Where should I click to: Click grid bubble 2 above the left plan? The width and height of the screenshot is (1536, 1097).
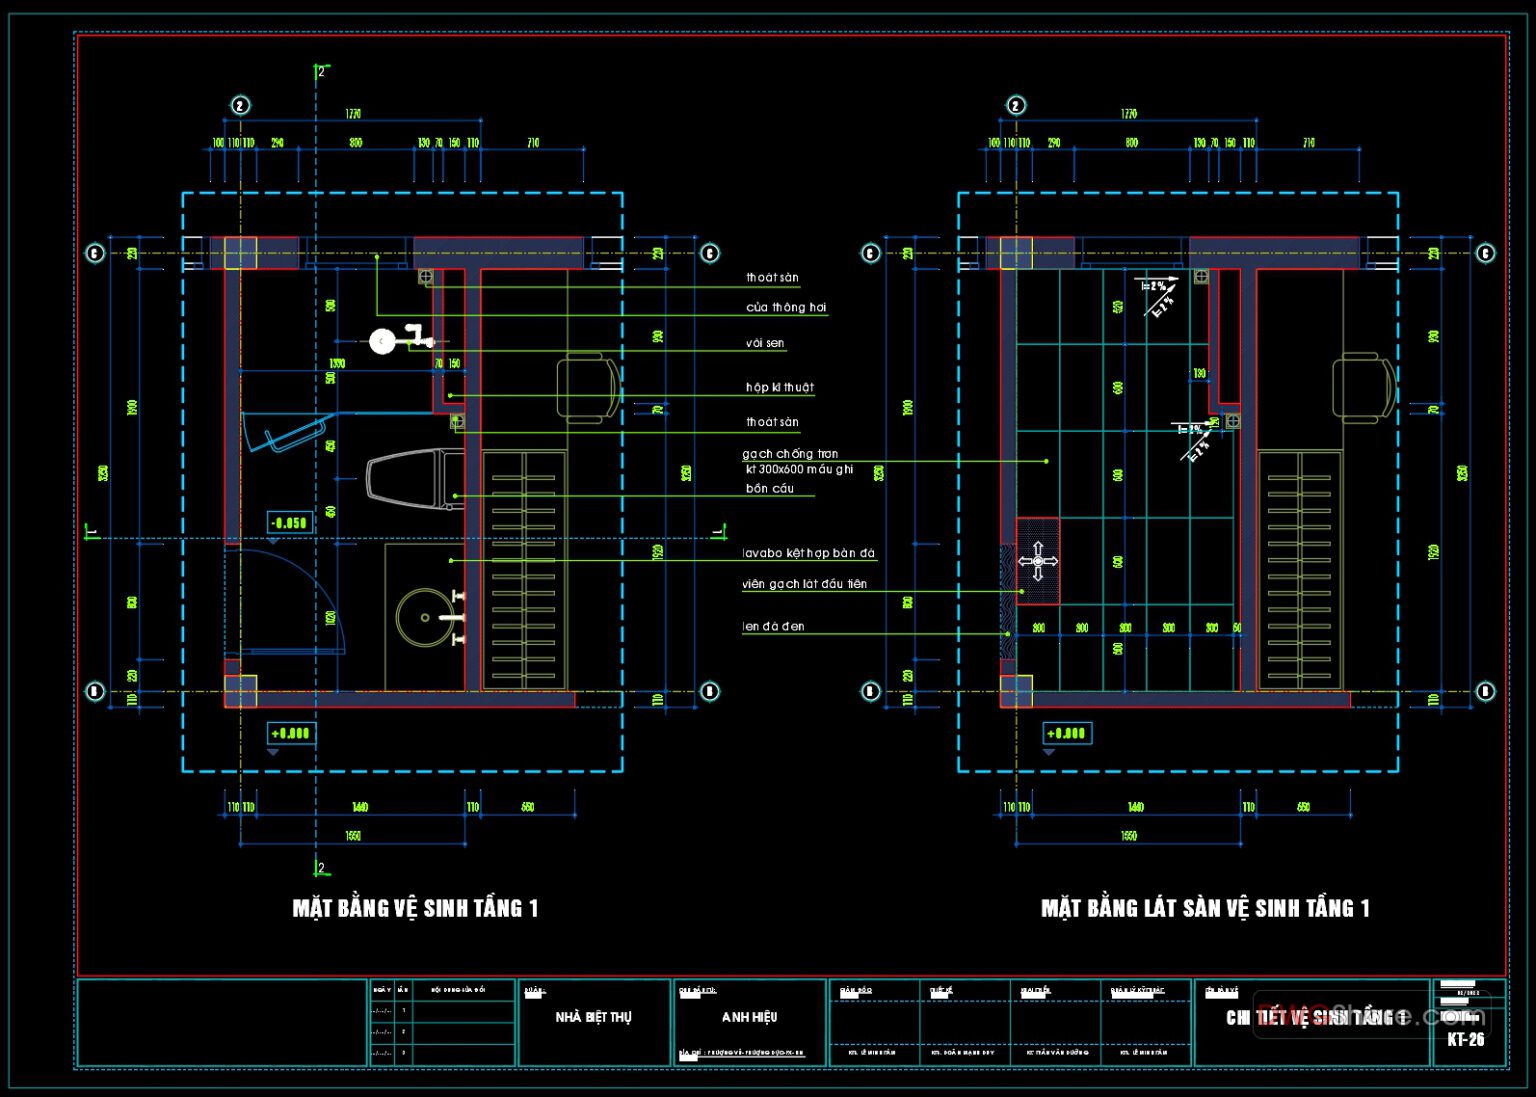(x=239, y=105)
